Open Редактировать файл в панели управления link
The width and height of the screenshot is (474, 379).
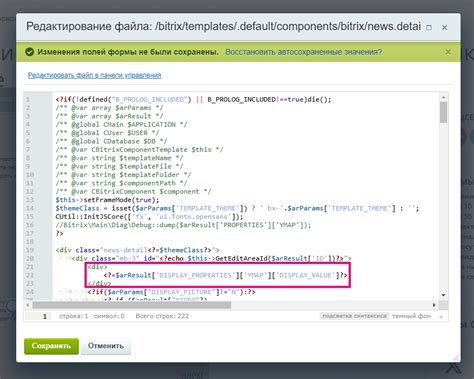click(x=94, y=75)
